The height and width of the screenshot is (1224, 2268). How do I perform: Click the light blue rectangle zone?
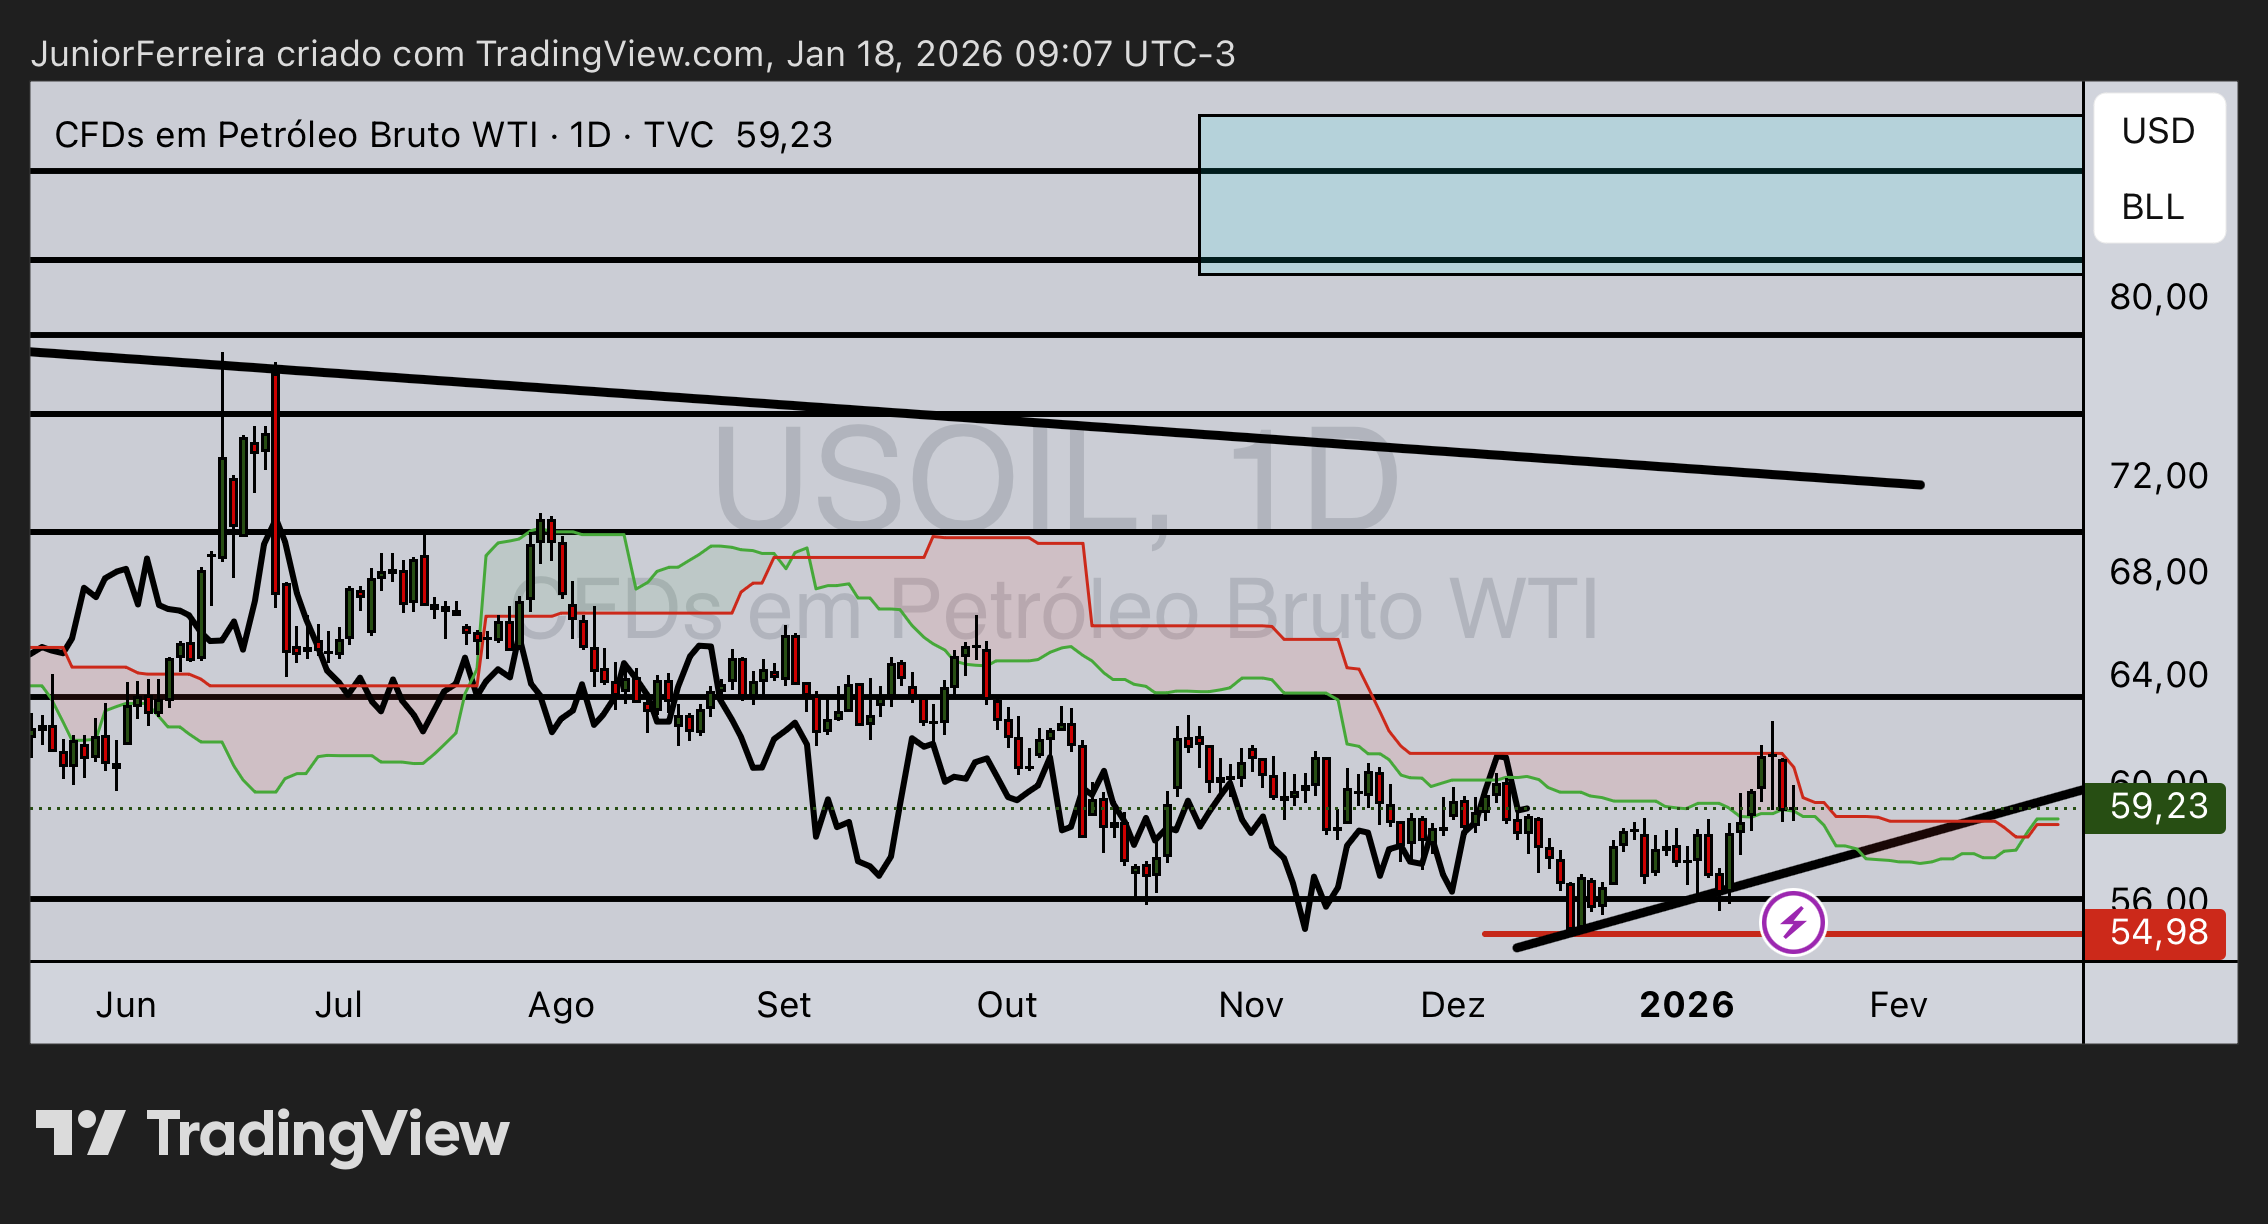pyautogui.click(x=1640, y=195)
